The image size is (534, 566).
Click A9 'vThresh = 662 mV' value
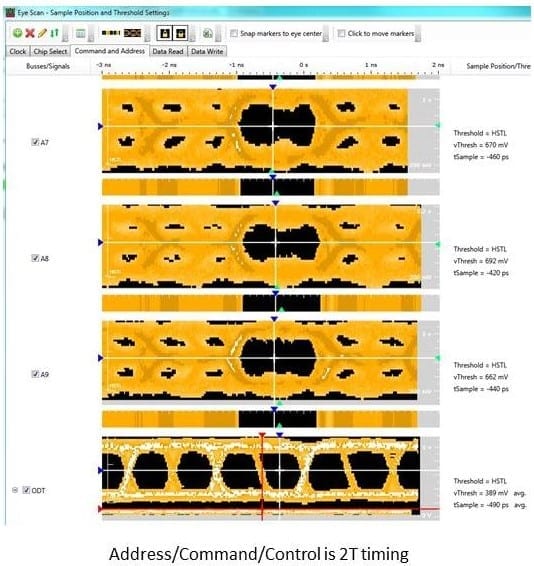pos(481,377)
